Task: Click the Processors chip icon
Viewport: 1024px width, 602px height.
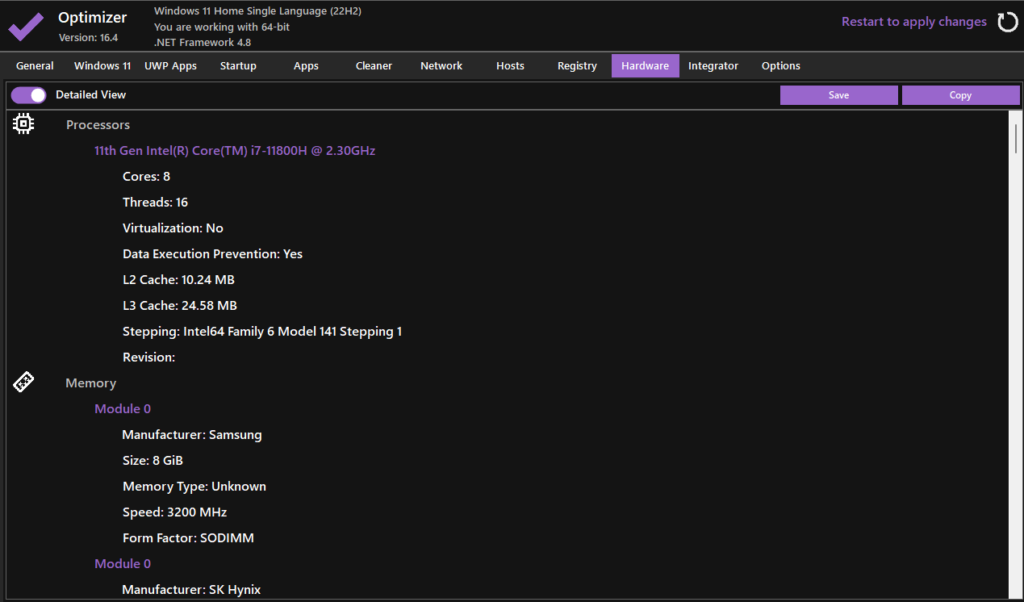Action: [24, 124]
